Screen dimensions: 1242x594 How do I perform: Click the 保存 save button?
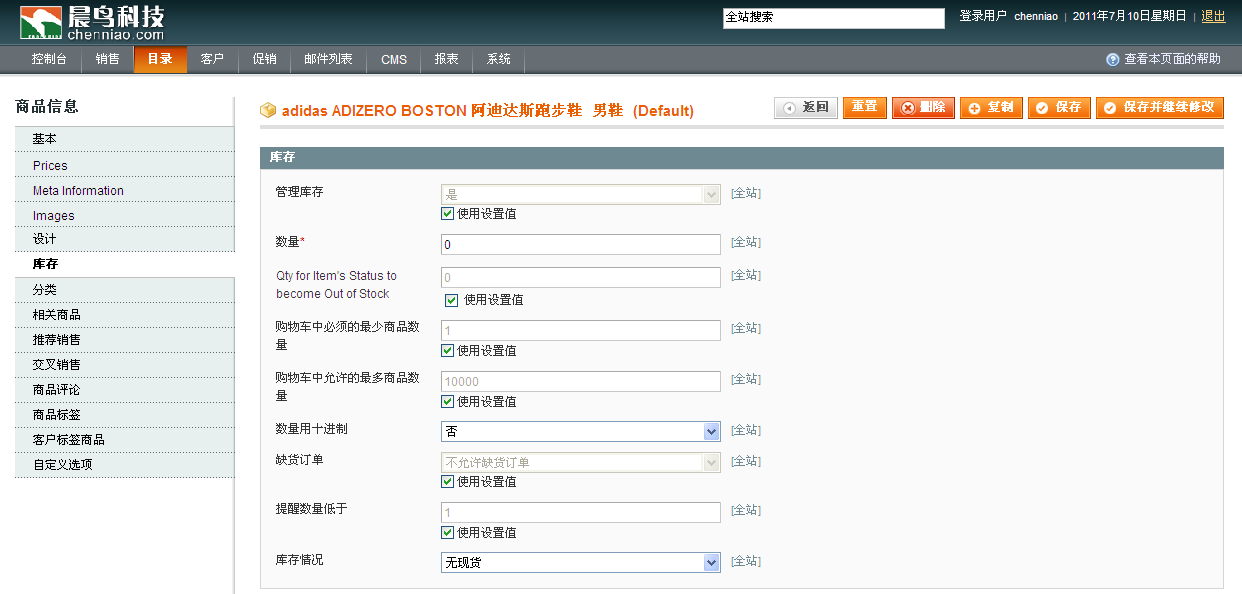[x=1059, y=108]
